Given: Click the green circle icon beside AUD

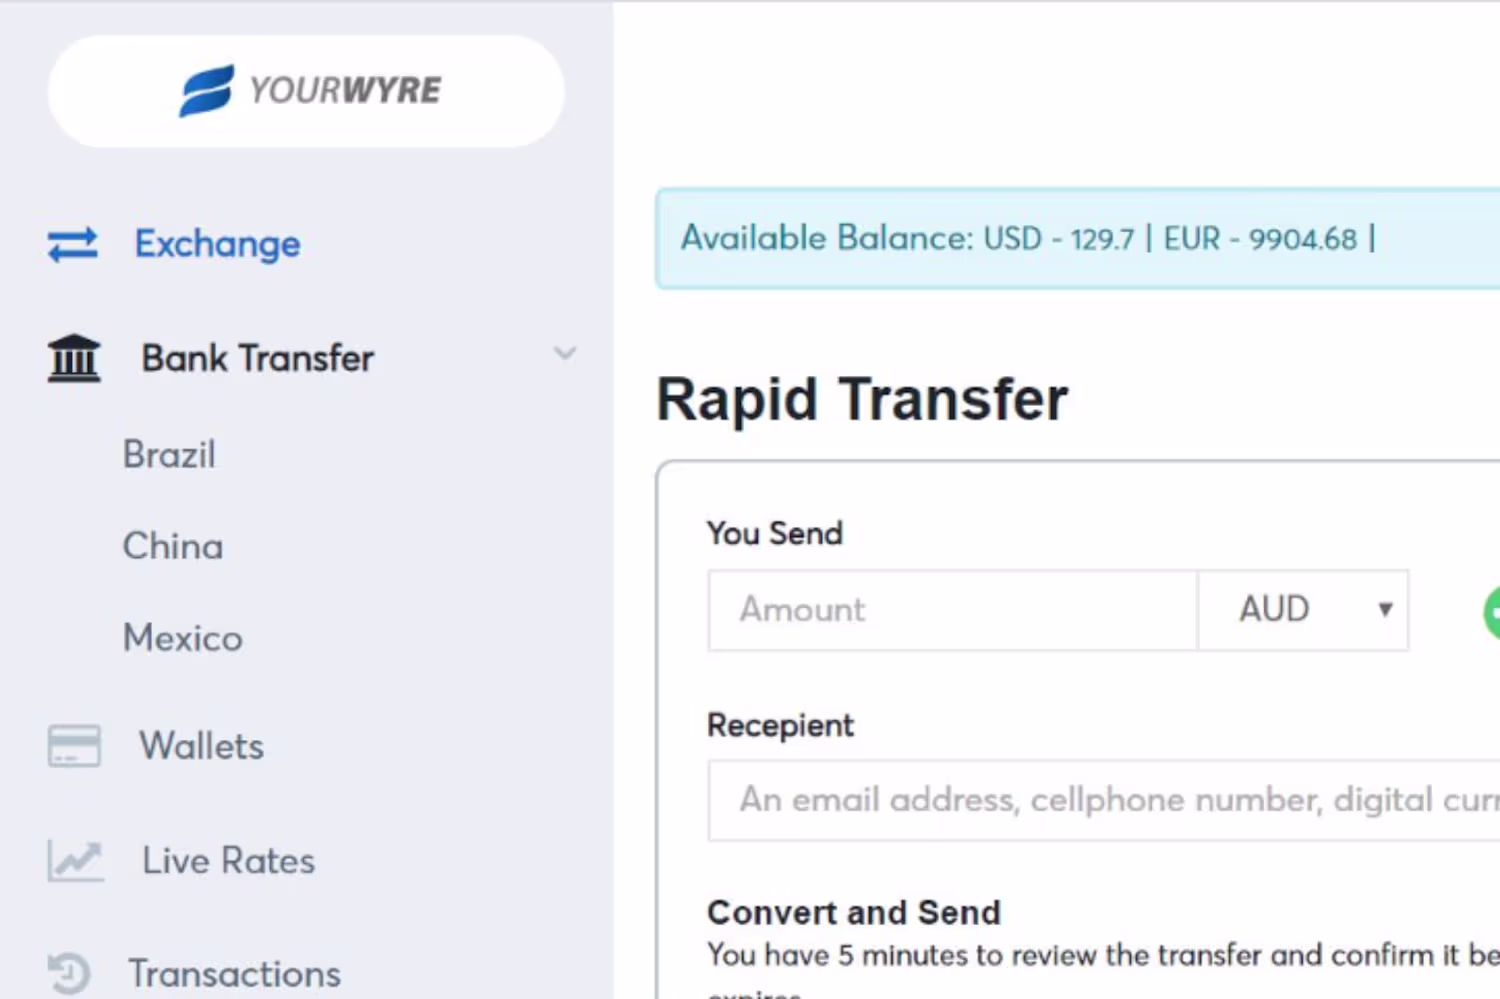Looking at the screenshot, I should pos(1492,611).
